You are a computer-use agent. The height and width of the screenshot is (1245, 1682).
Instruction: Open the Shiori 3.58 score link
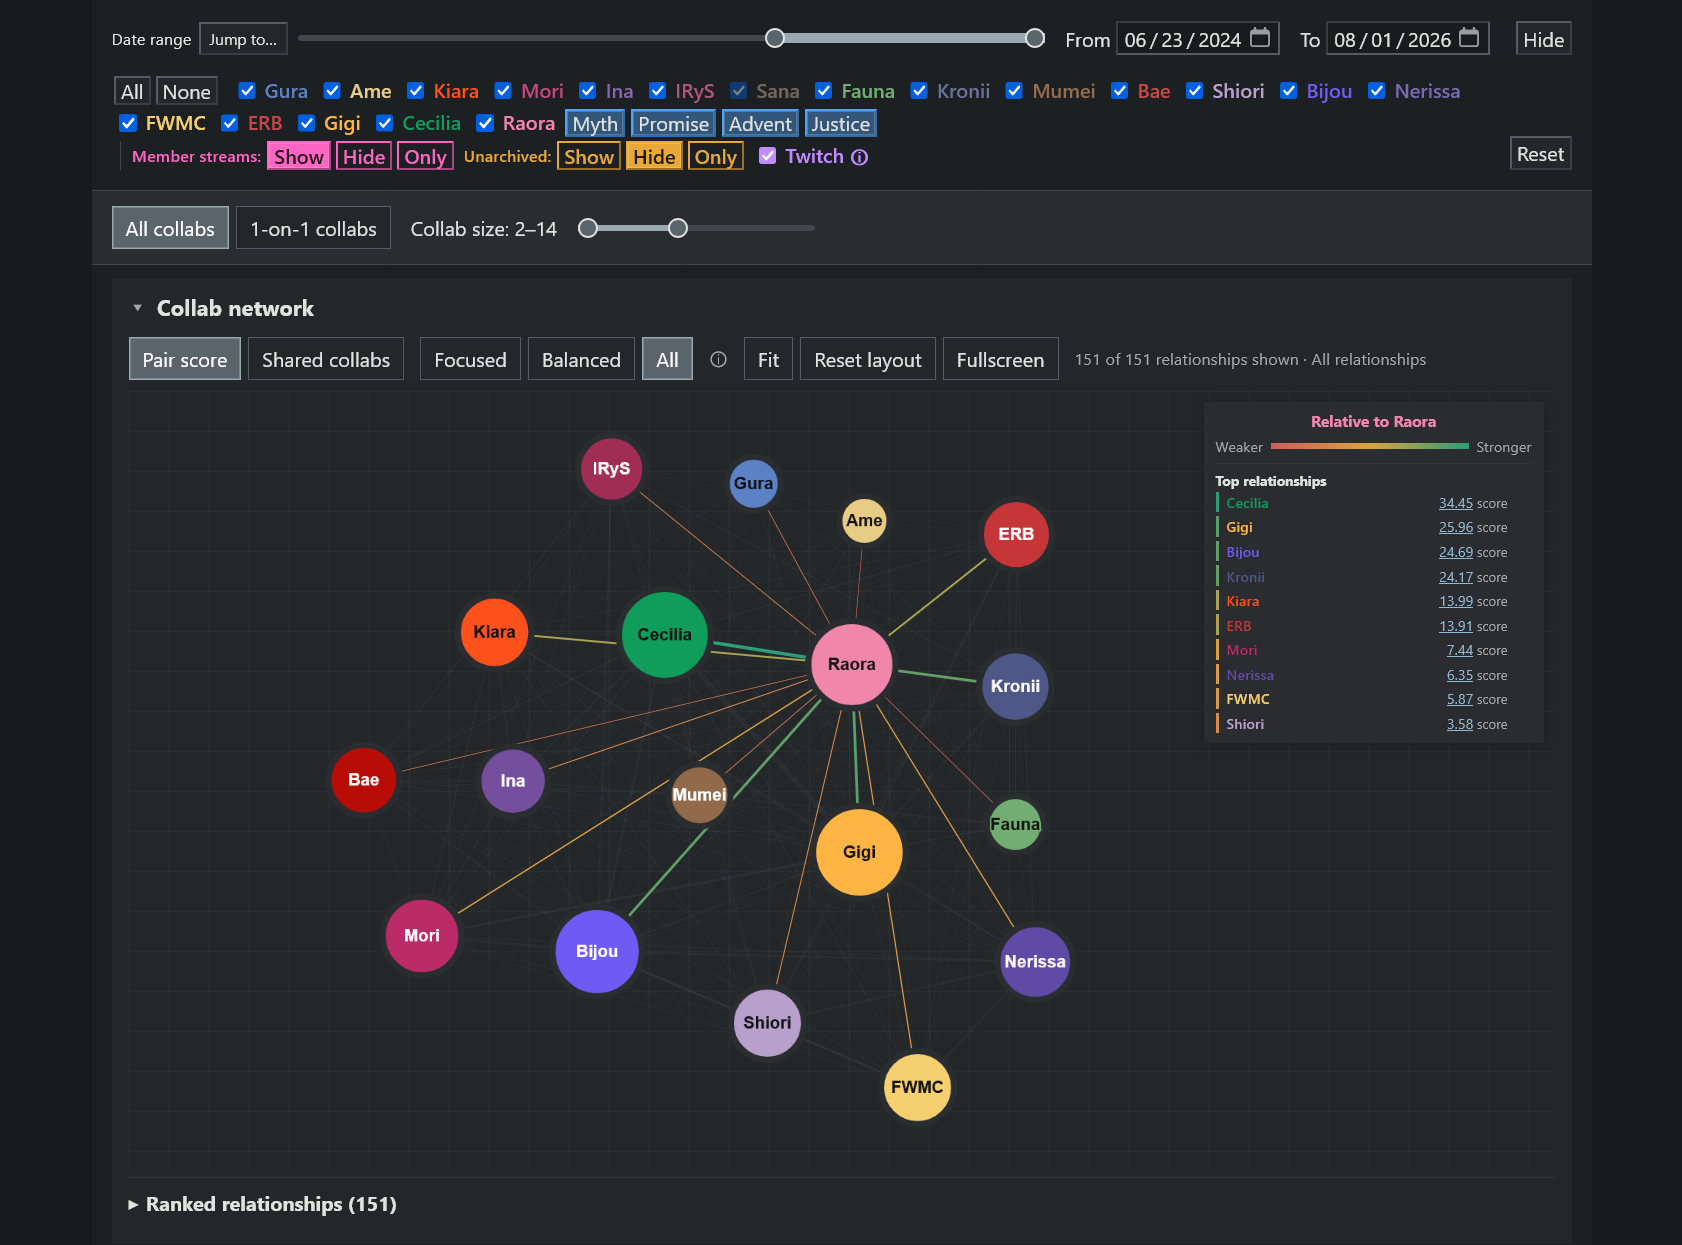coord(1460,724)
